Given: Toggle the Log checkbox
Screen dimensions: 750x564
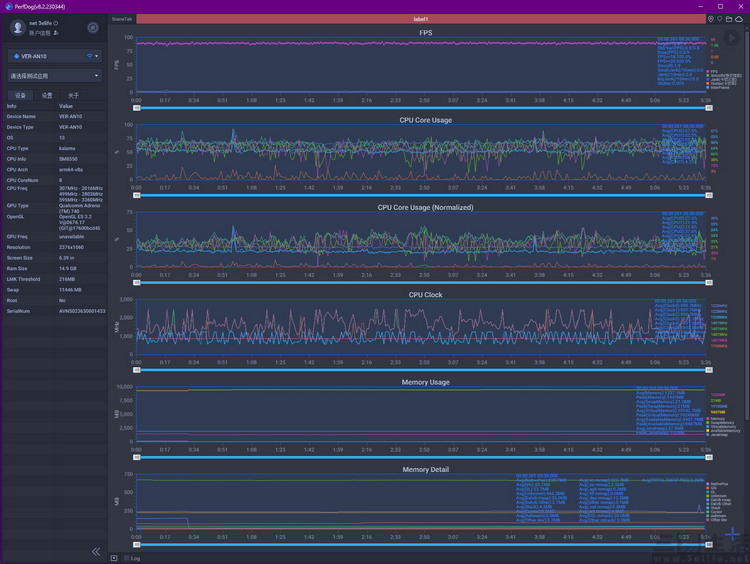Looking at the screenshot, I should coord(127,558).
